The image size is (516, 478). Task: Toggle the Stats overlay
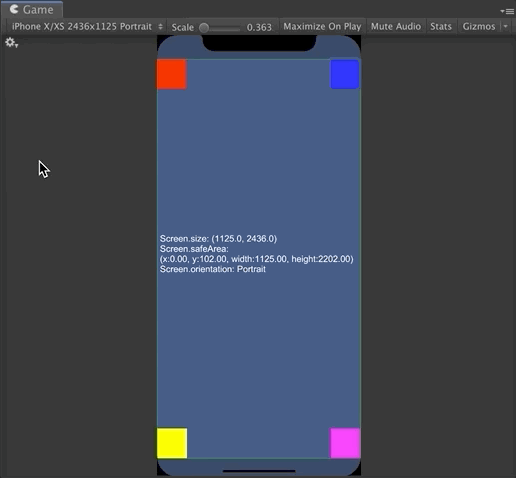(441, 27)
